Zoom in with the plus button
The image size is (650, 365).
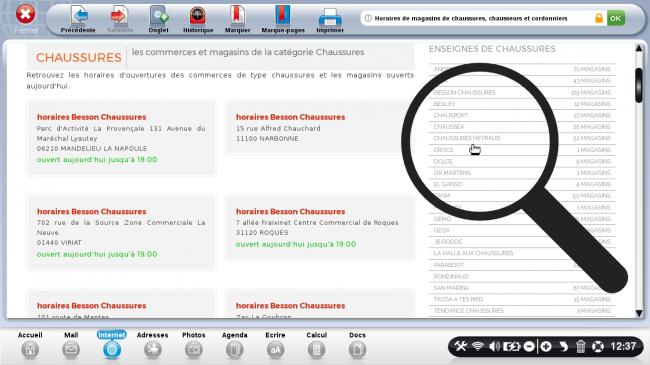tap(546, 346)
